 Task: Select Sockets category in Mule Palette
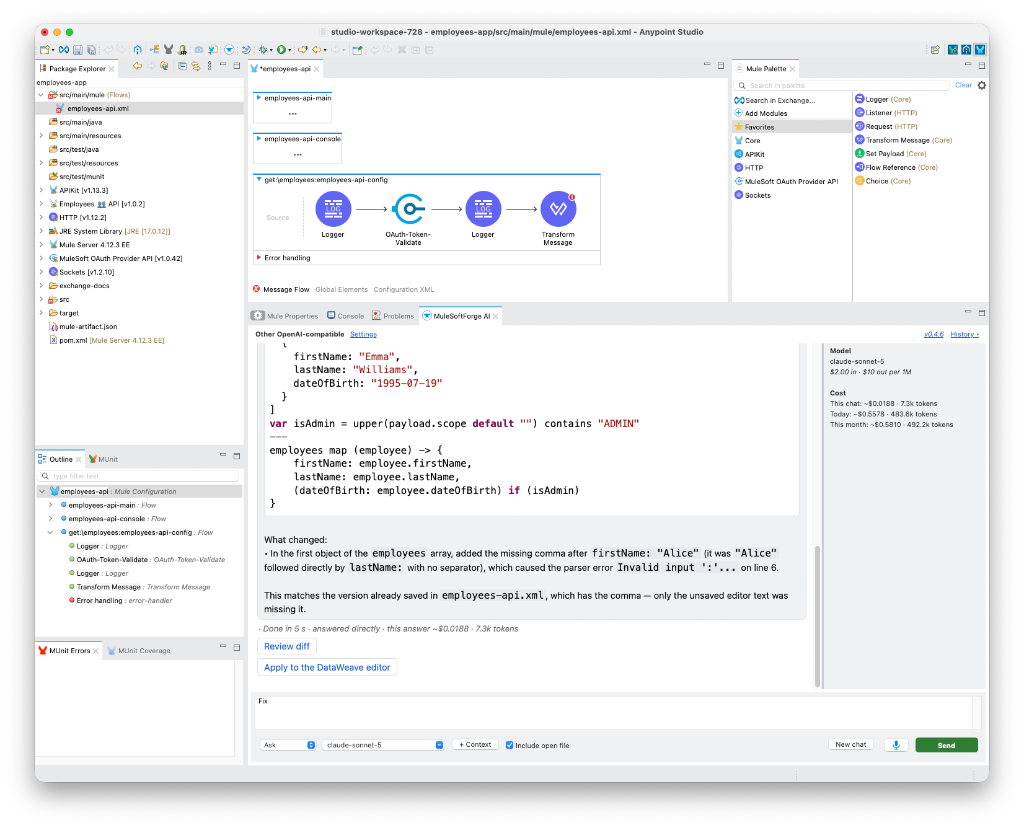(x=752, y=195)
